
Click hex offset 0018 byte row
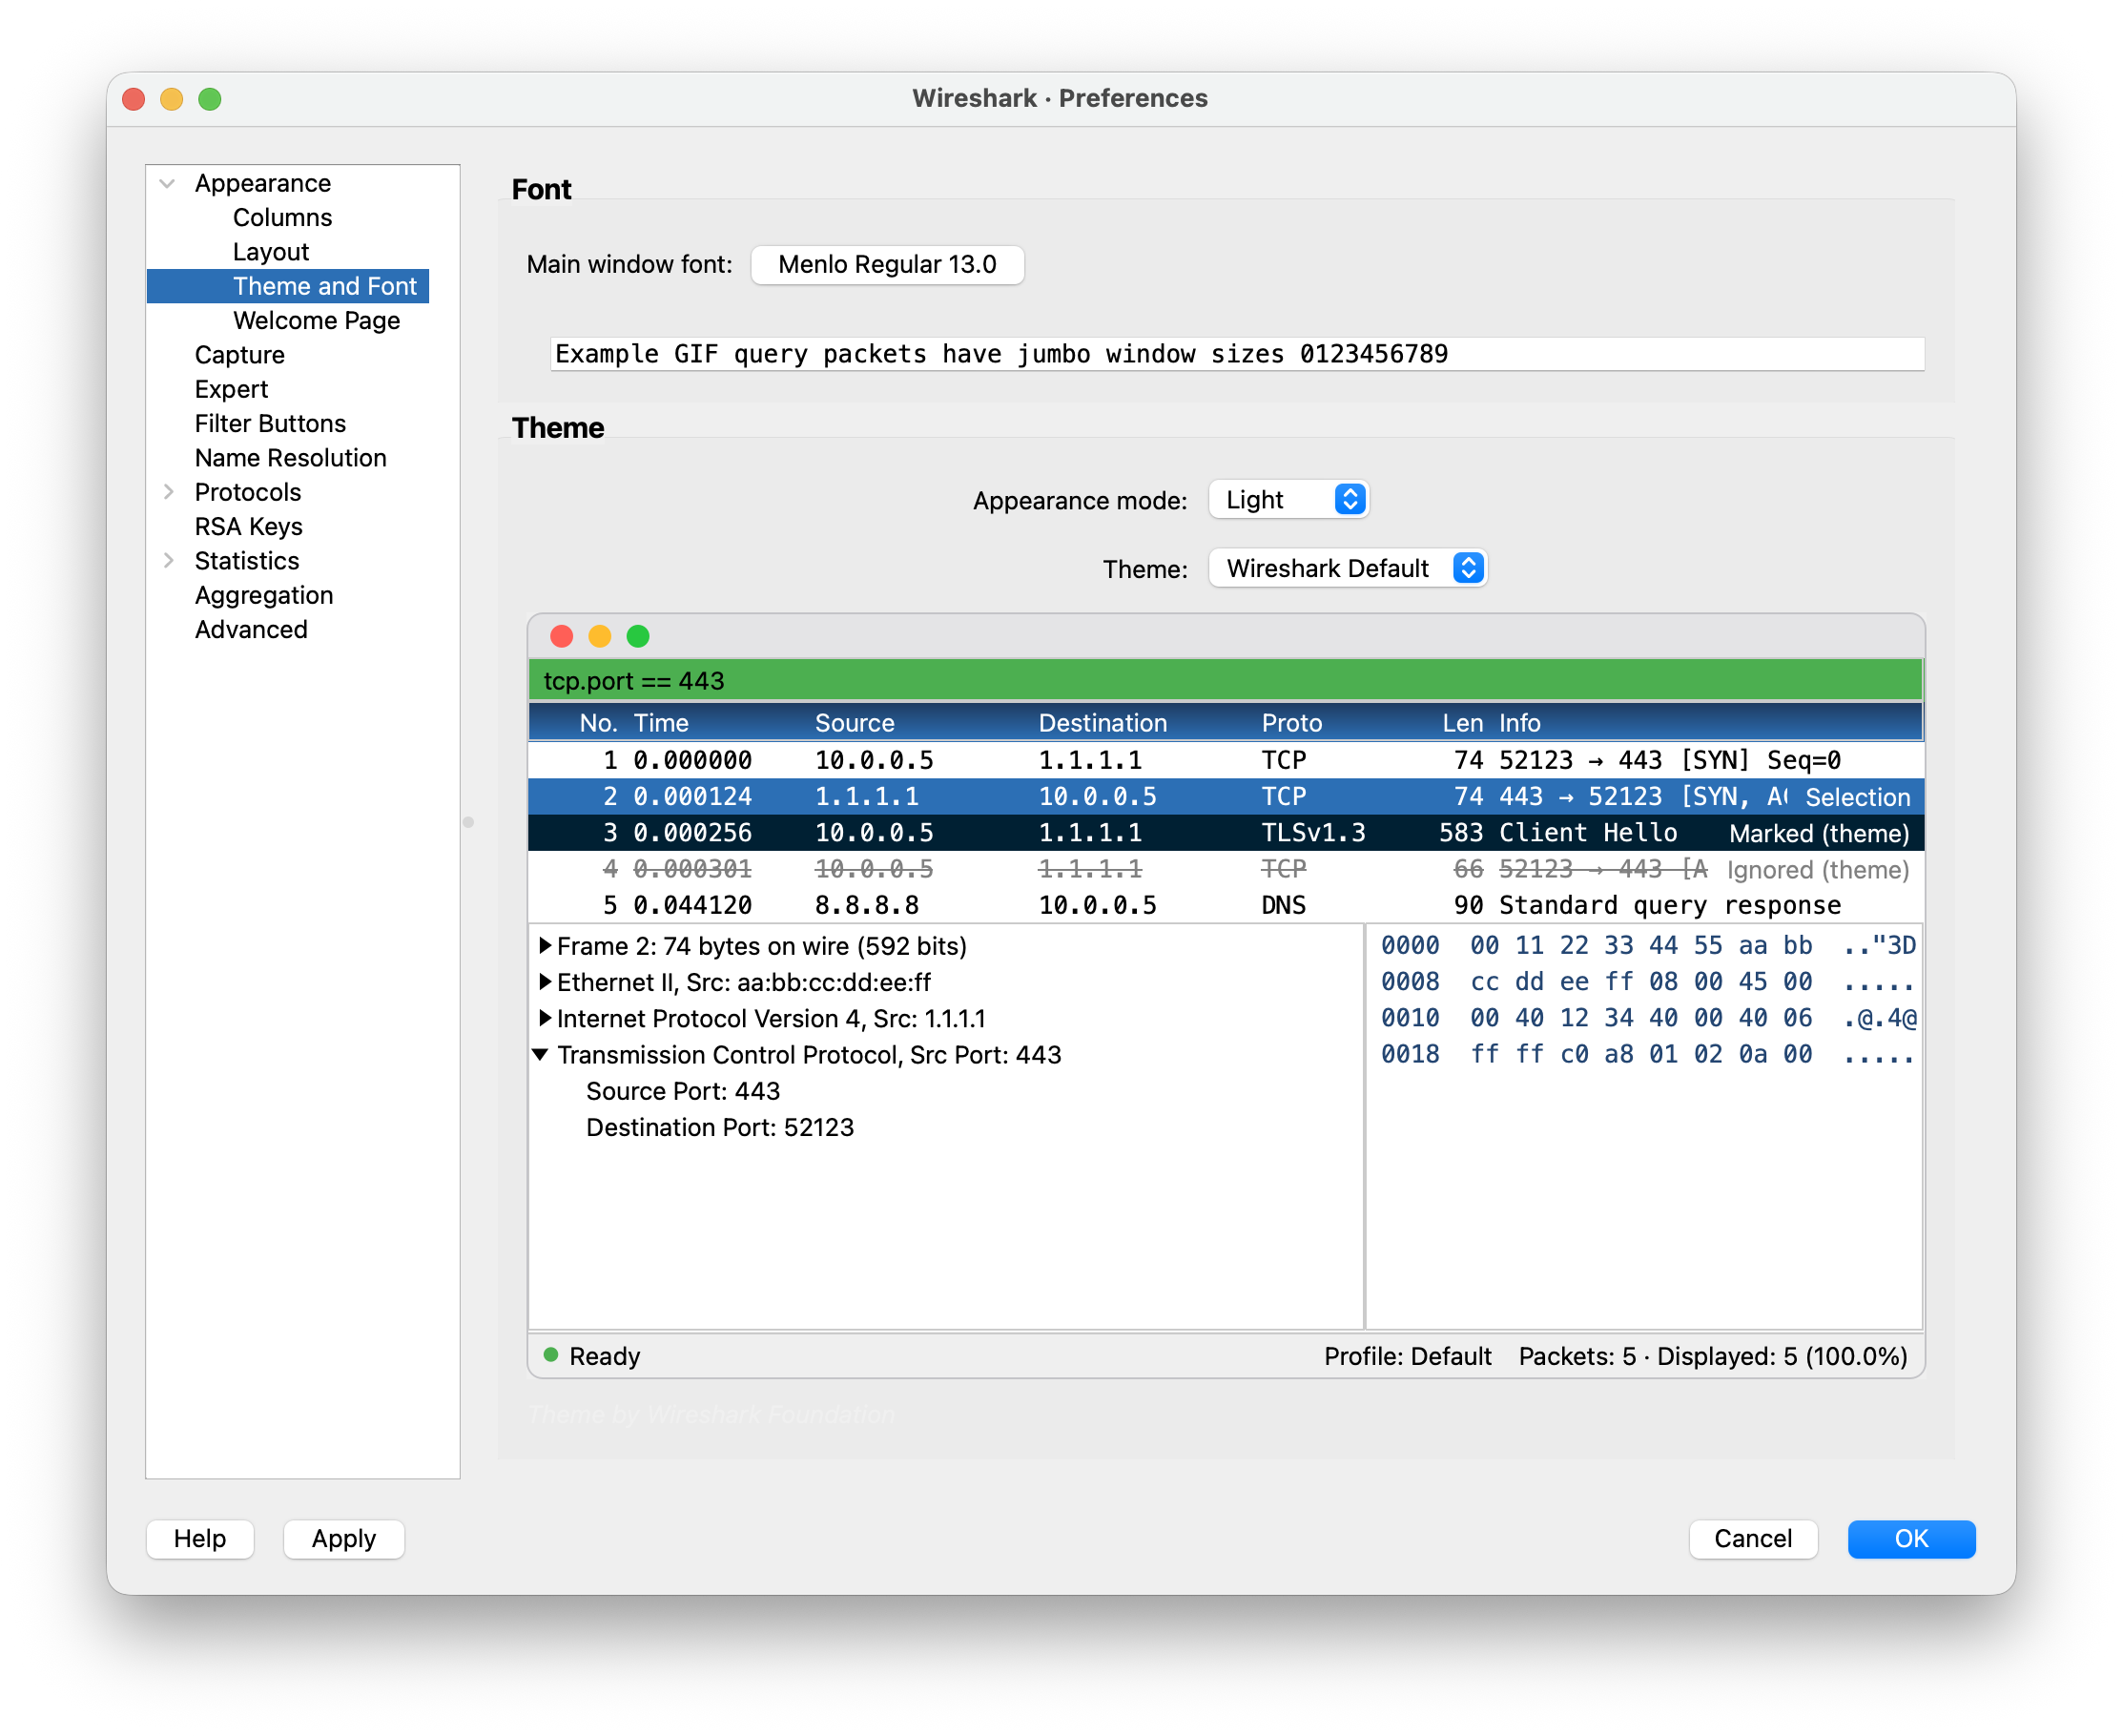(x=1647, y=1054)
